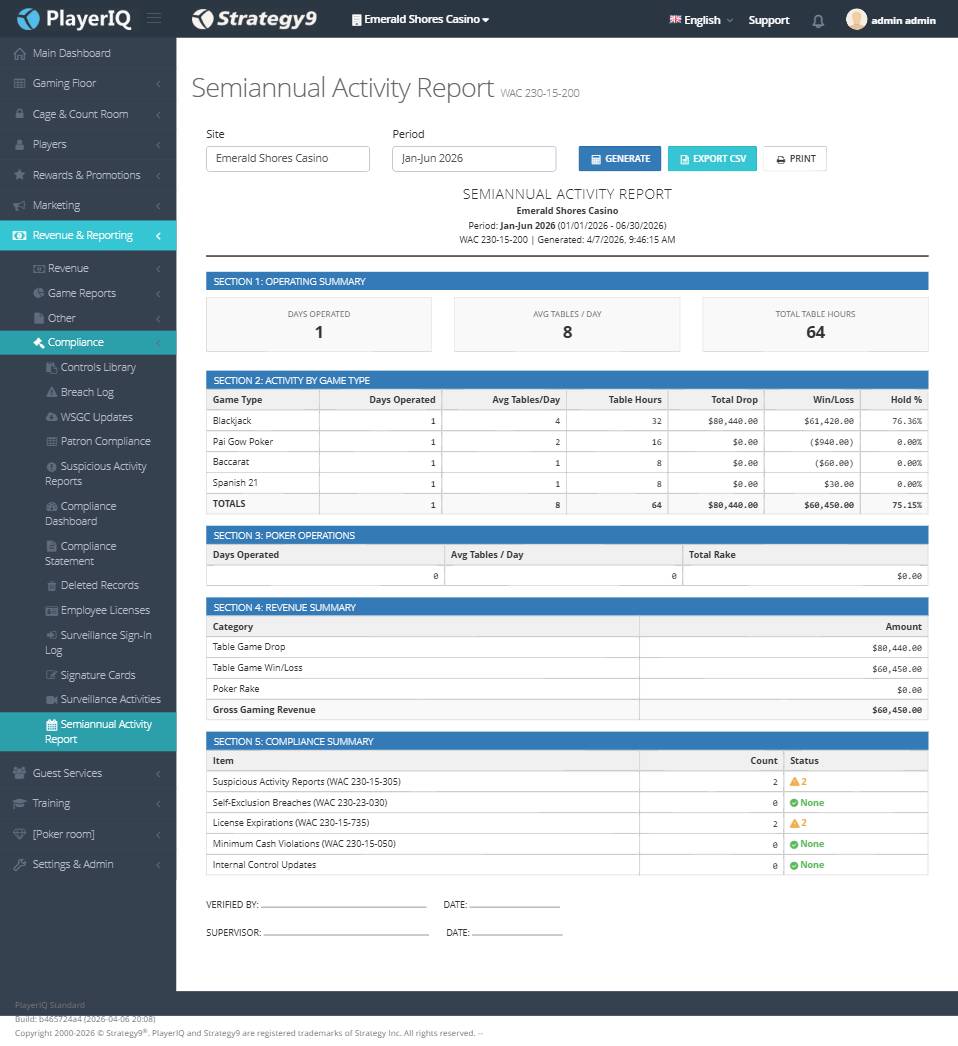
Task: Open Surveillance Activities camera icon item
Action: tap(51, 700)
